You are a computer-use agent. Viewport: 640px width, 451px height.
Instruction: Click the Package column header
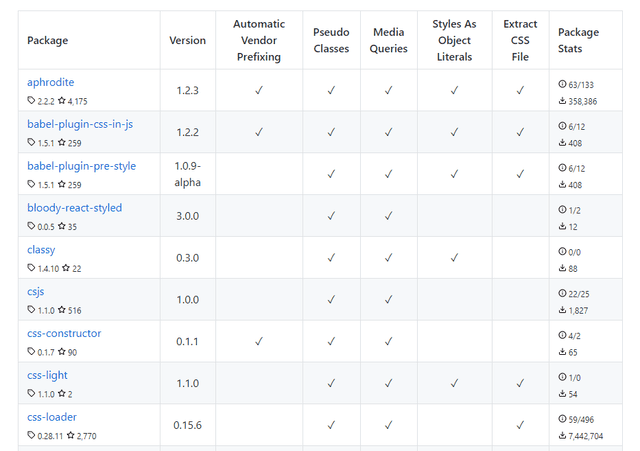[48, 40]
